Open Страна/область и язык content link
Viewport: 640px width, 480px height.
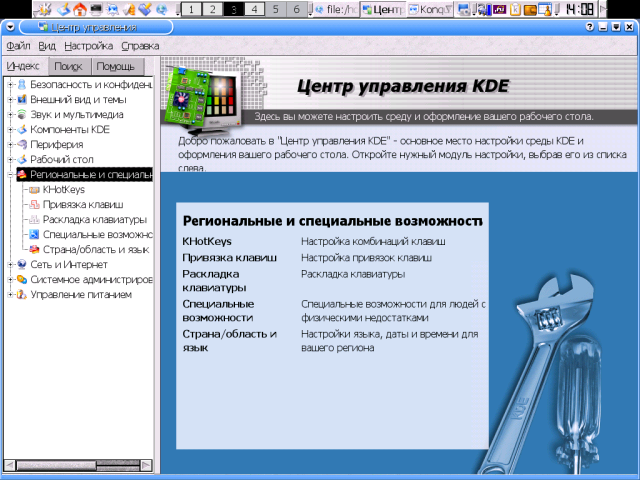[229, 341]
